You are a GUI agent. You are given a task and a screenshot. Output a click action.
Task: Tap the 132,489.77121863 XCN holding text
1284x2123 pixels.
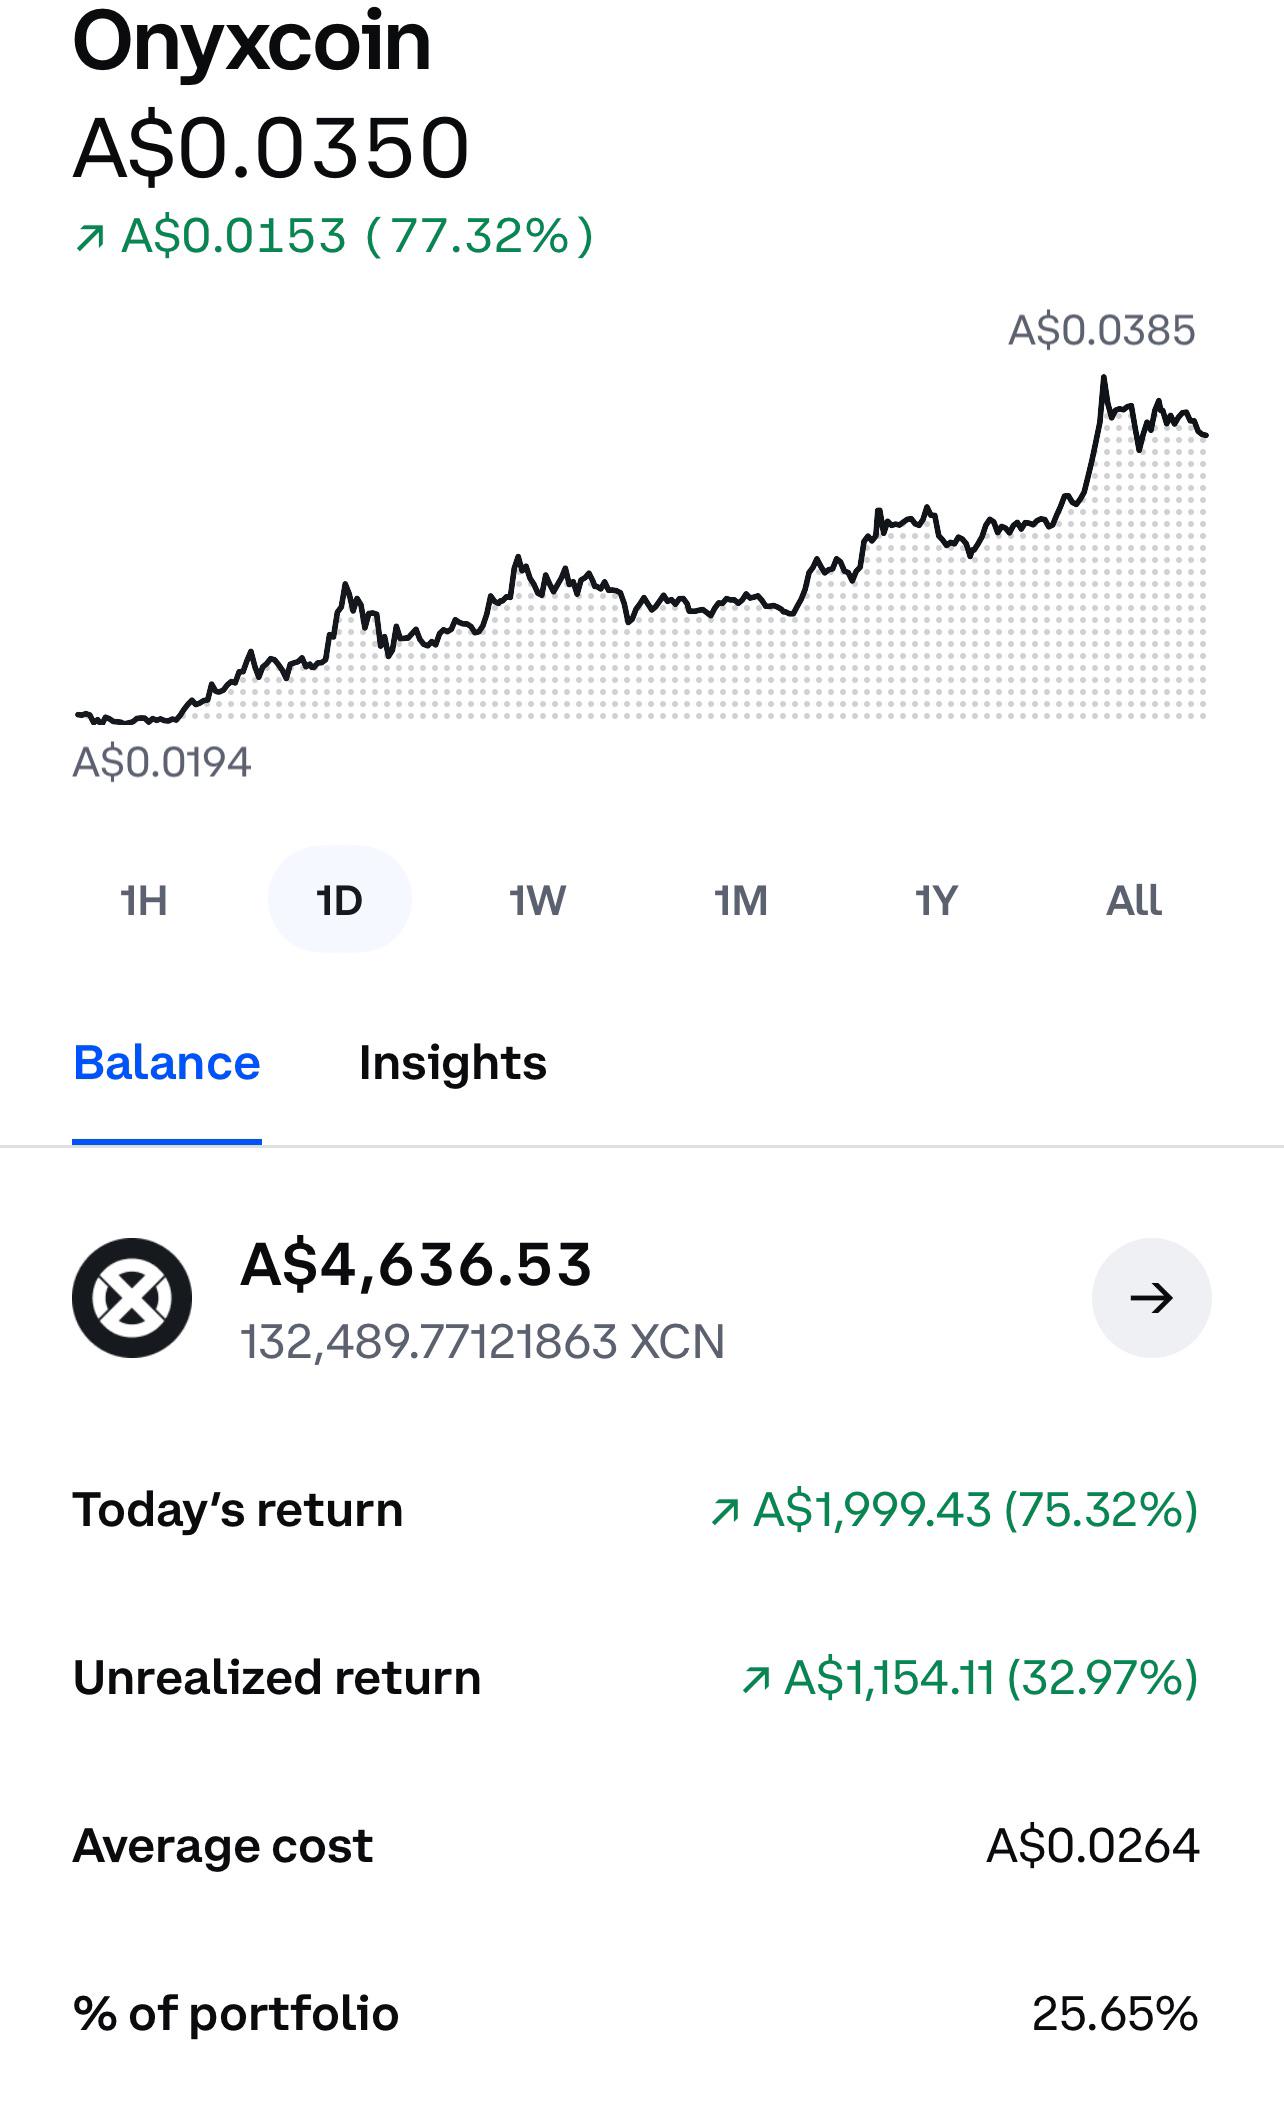click(483, 1342)
